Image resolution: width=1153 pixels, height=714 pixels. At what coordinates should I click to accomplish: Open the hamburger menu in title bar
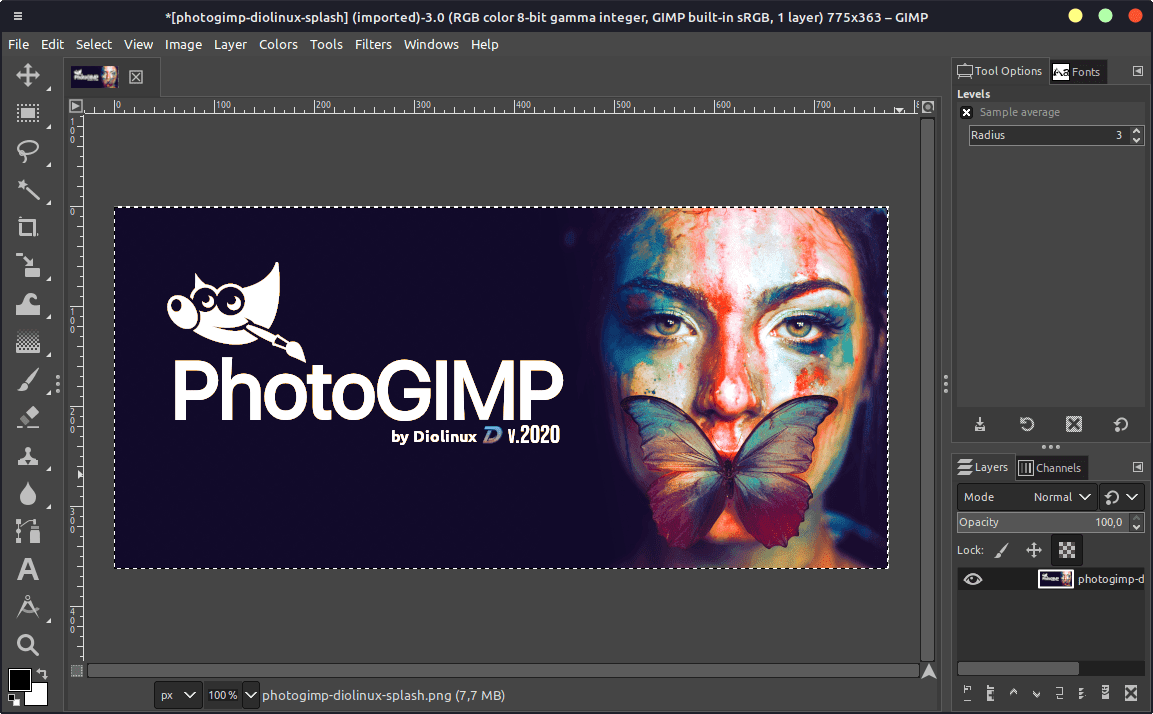click(18, 16)
